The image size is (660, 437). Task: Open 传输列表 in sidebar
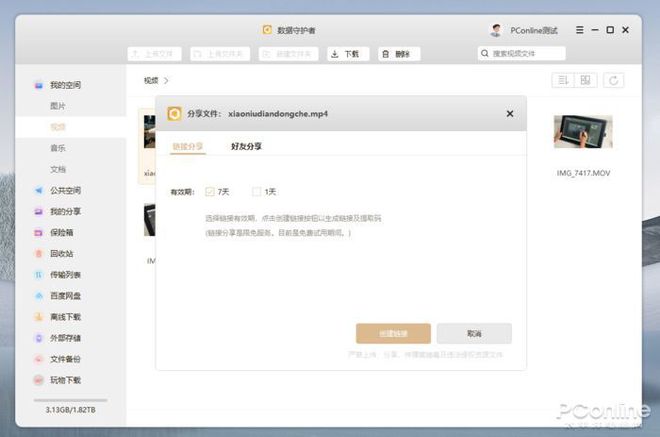click(65, 274)
